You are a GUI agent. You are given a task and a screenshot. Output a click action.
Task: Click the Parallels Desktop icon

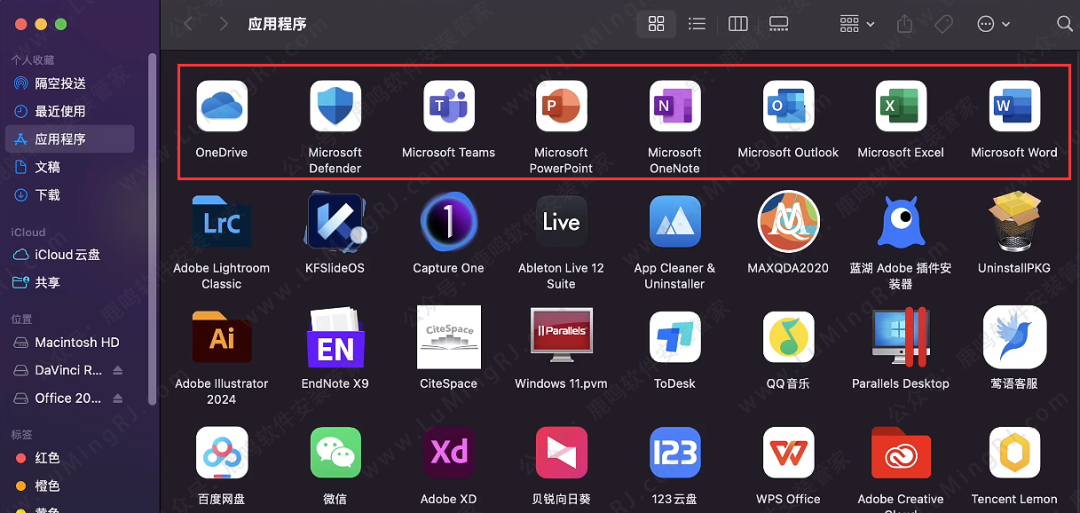pos(901,337)
